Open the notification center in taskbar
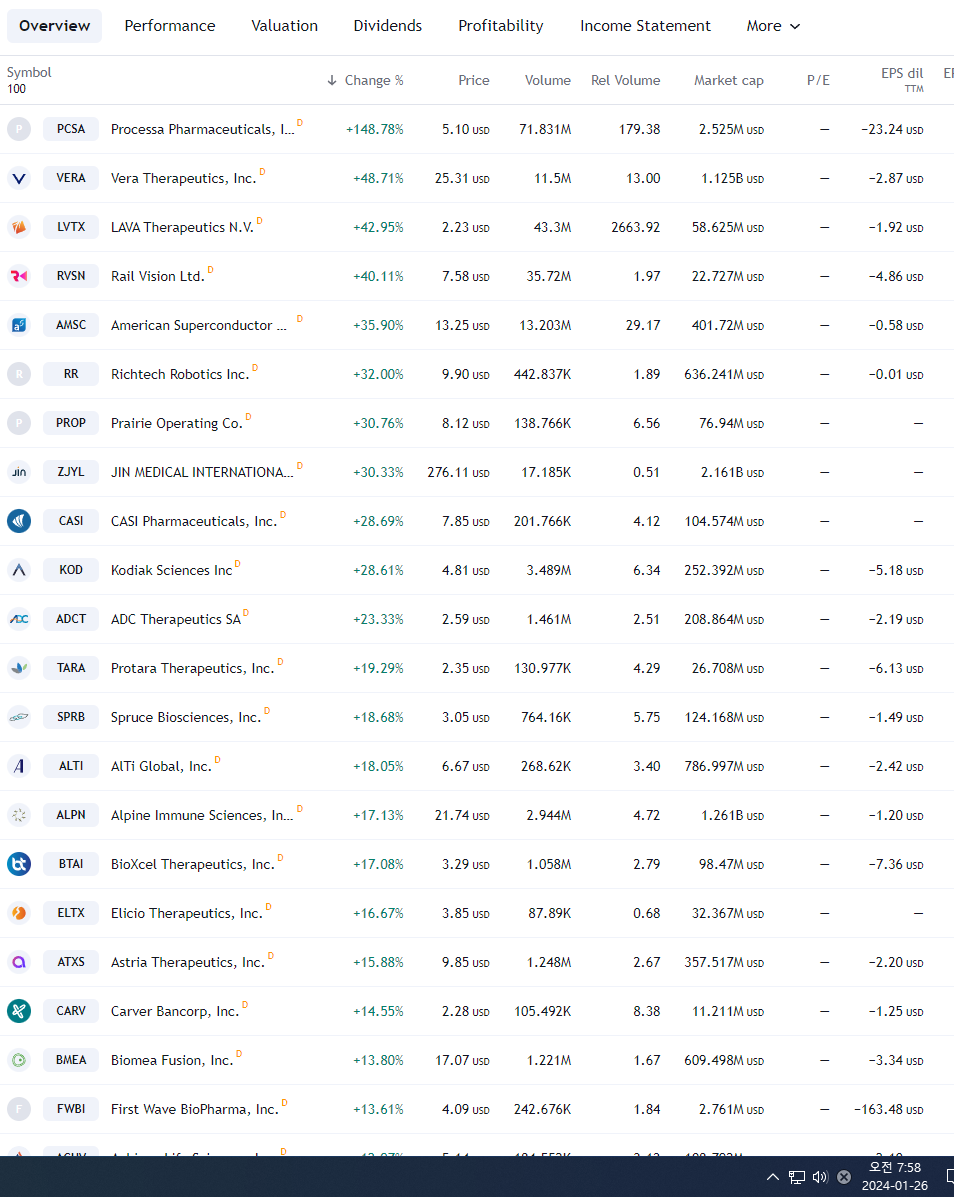Screen dimensions: 954x1197 coord(949,1176)
